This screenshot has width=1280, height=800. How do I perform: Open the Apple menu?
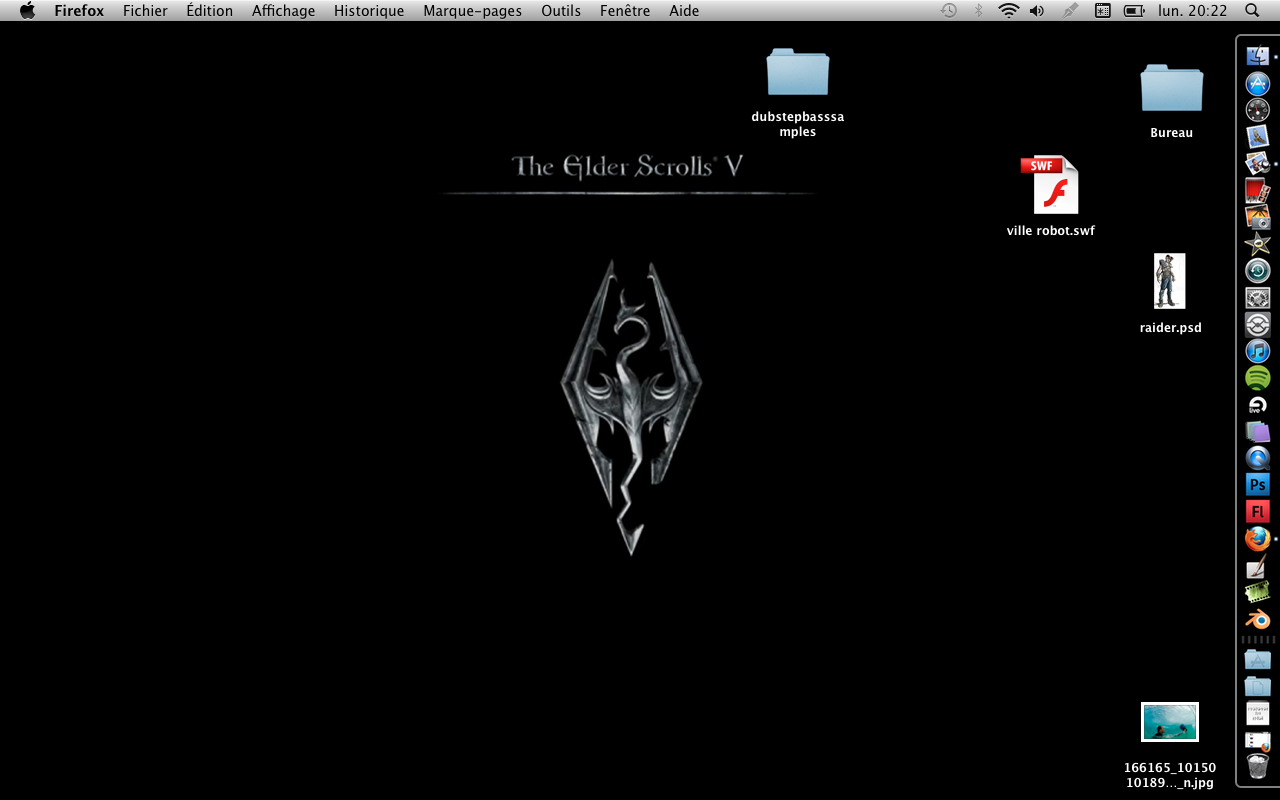tap(27, 10)
